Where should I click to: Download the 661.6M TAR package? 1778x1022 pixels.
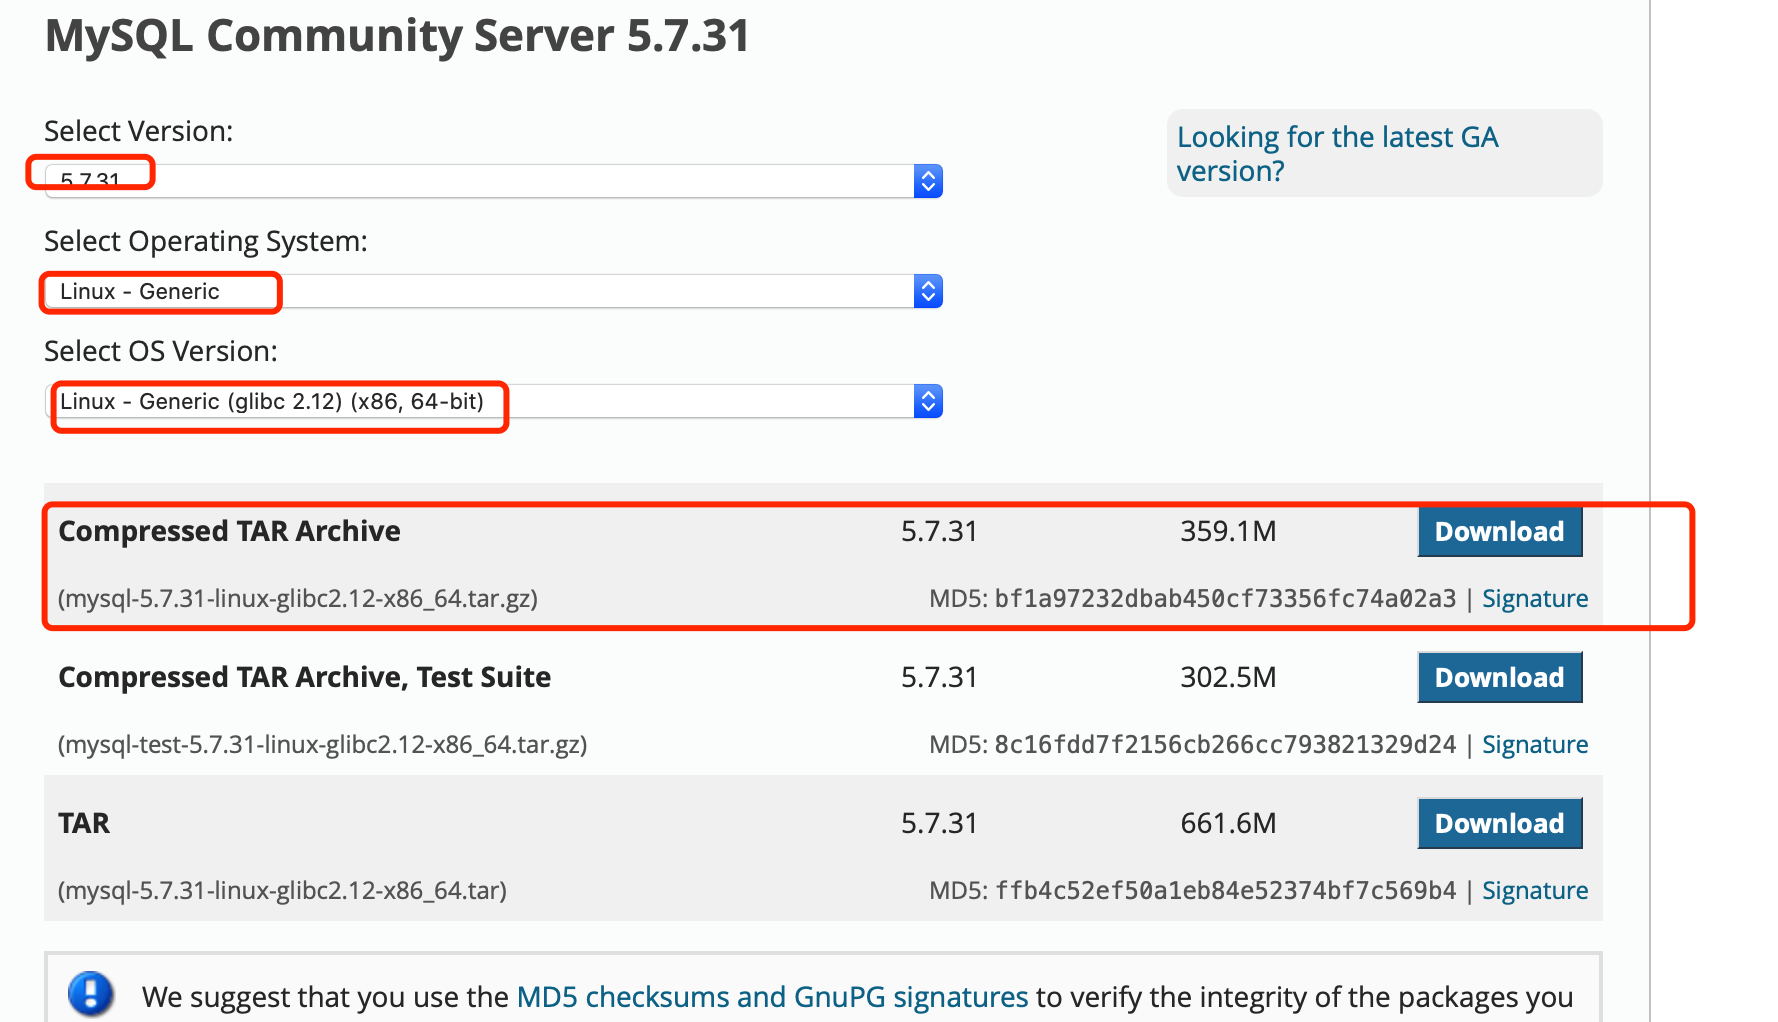click(x=1500, y=823)
